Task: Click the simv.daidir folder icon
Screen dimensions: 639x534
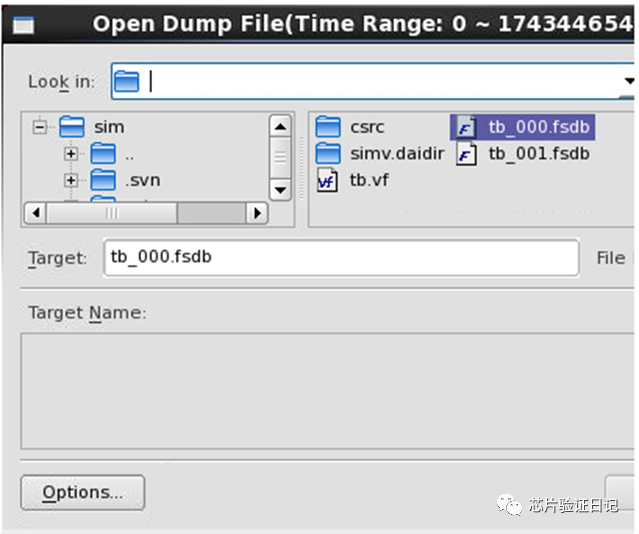Action: [328, 154]
